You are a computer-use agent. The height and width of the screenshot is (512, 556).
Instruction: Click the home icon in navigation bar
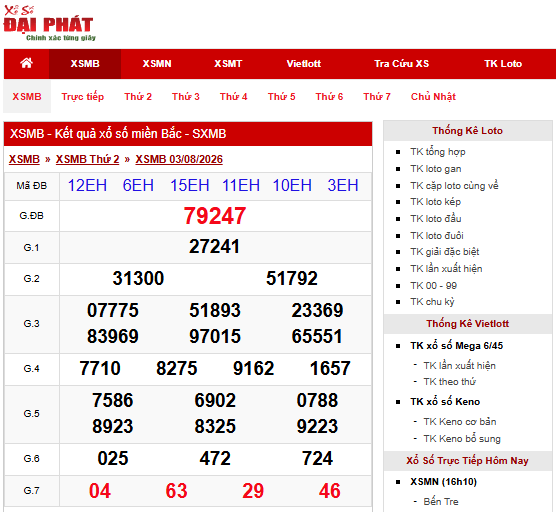tap(26, 63)
